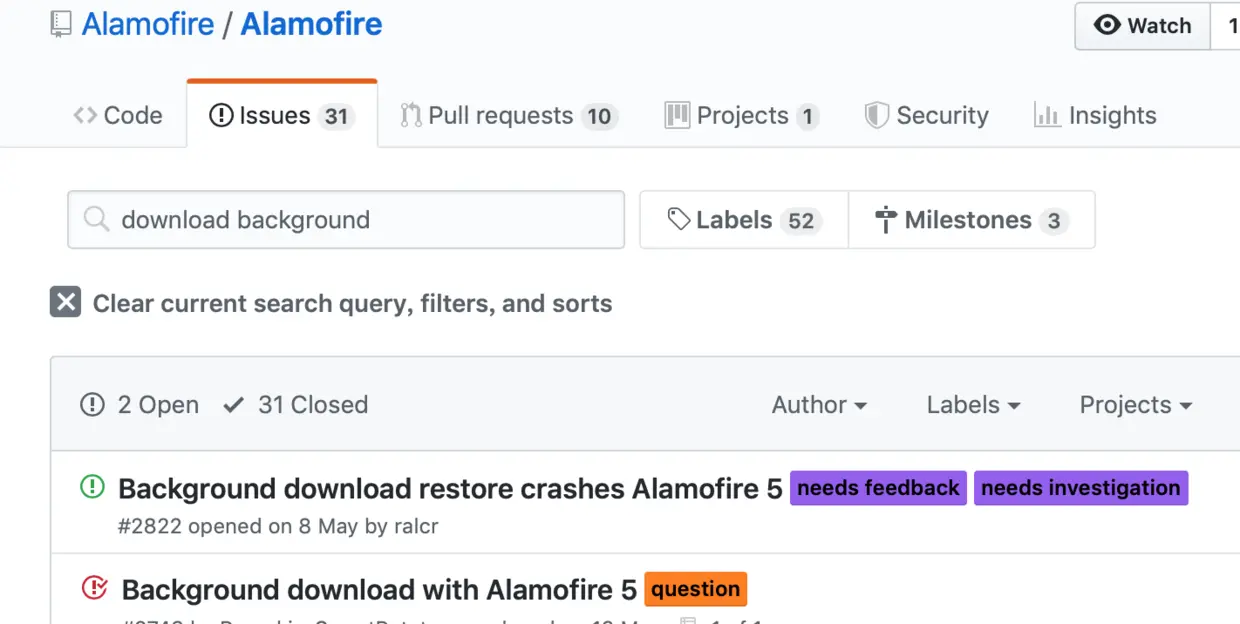1240x624 pixels.
Task: Click the search magnifier icon
Action: point(96,219)
